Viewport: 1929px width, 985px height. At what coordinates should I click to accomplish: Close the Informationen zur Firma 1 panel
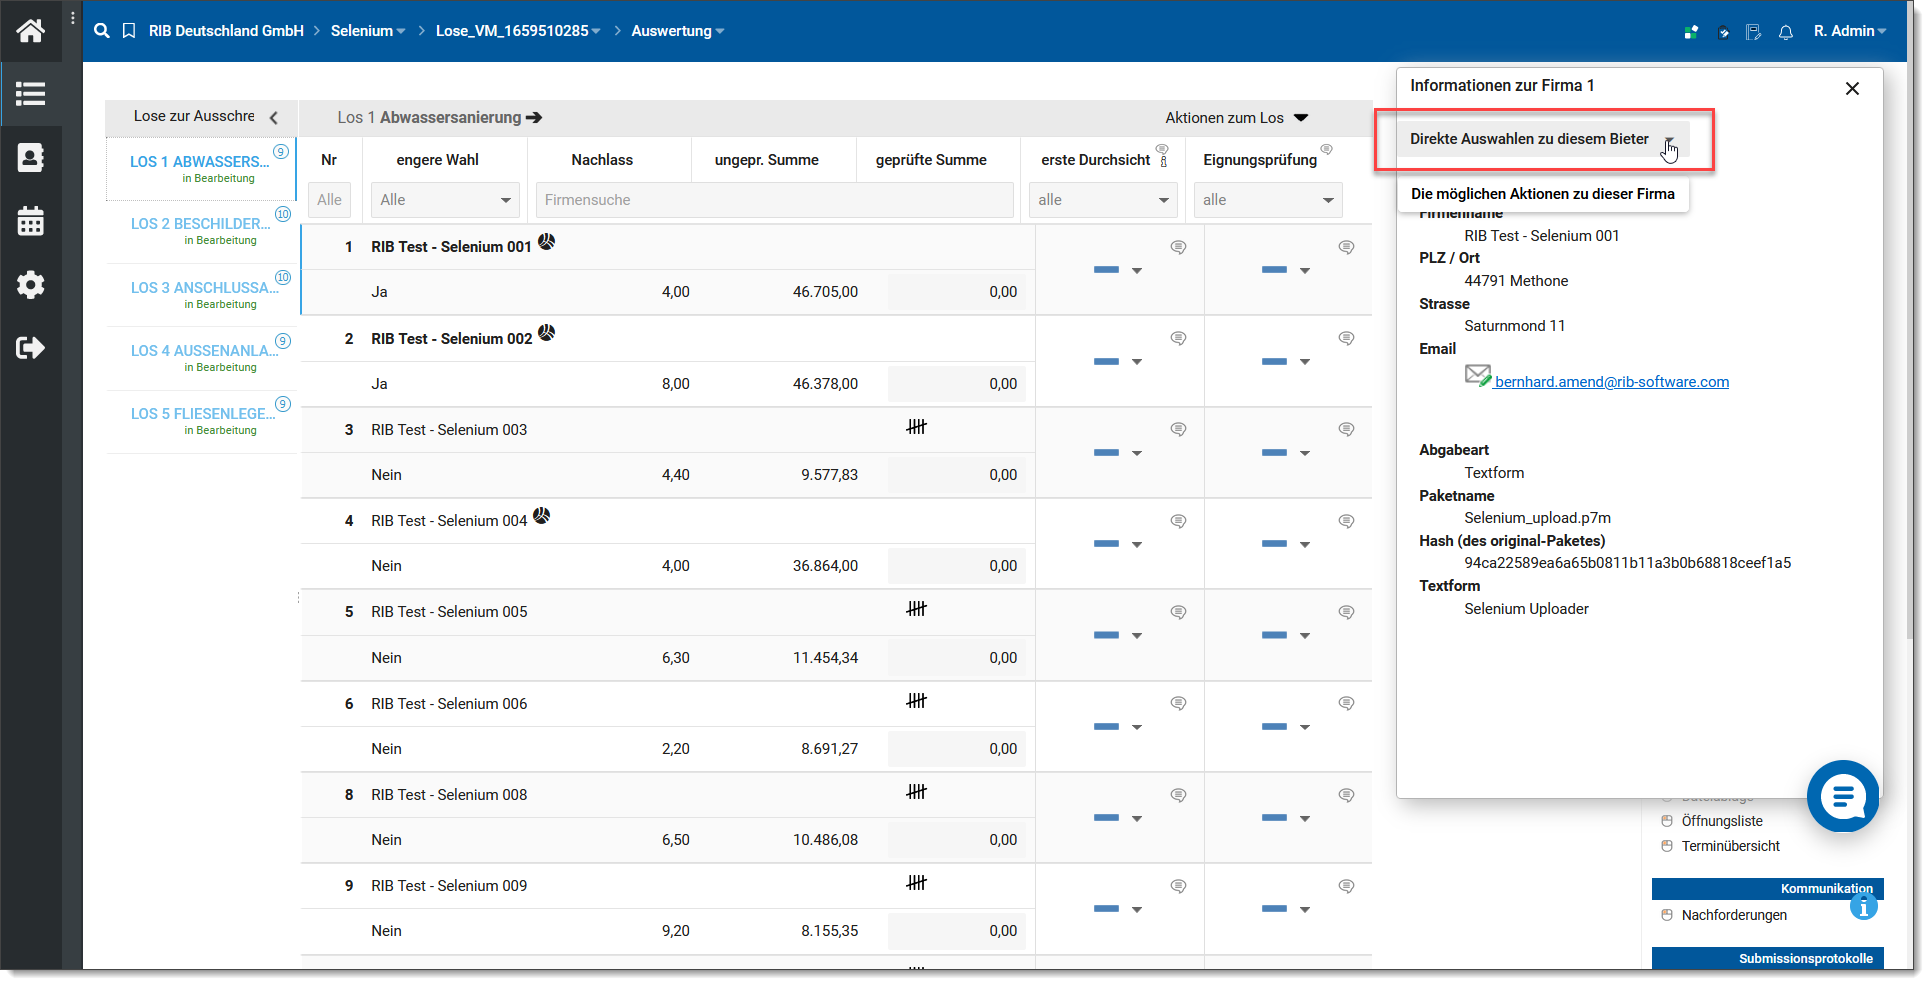(1852, 88)
